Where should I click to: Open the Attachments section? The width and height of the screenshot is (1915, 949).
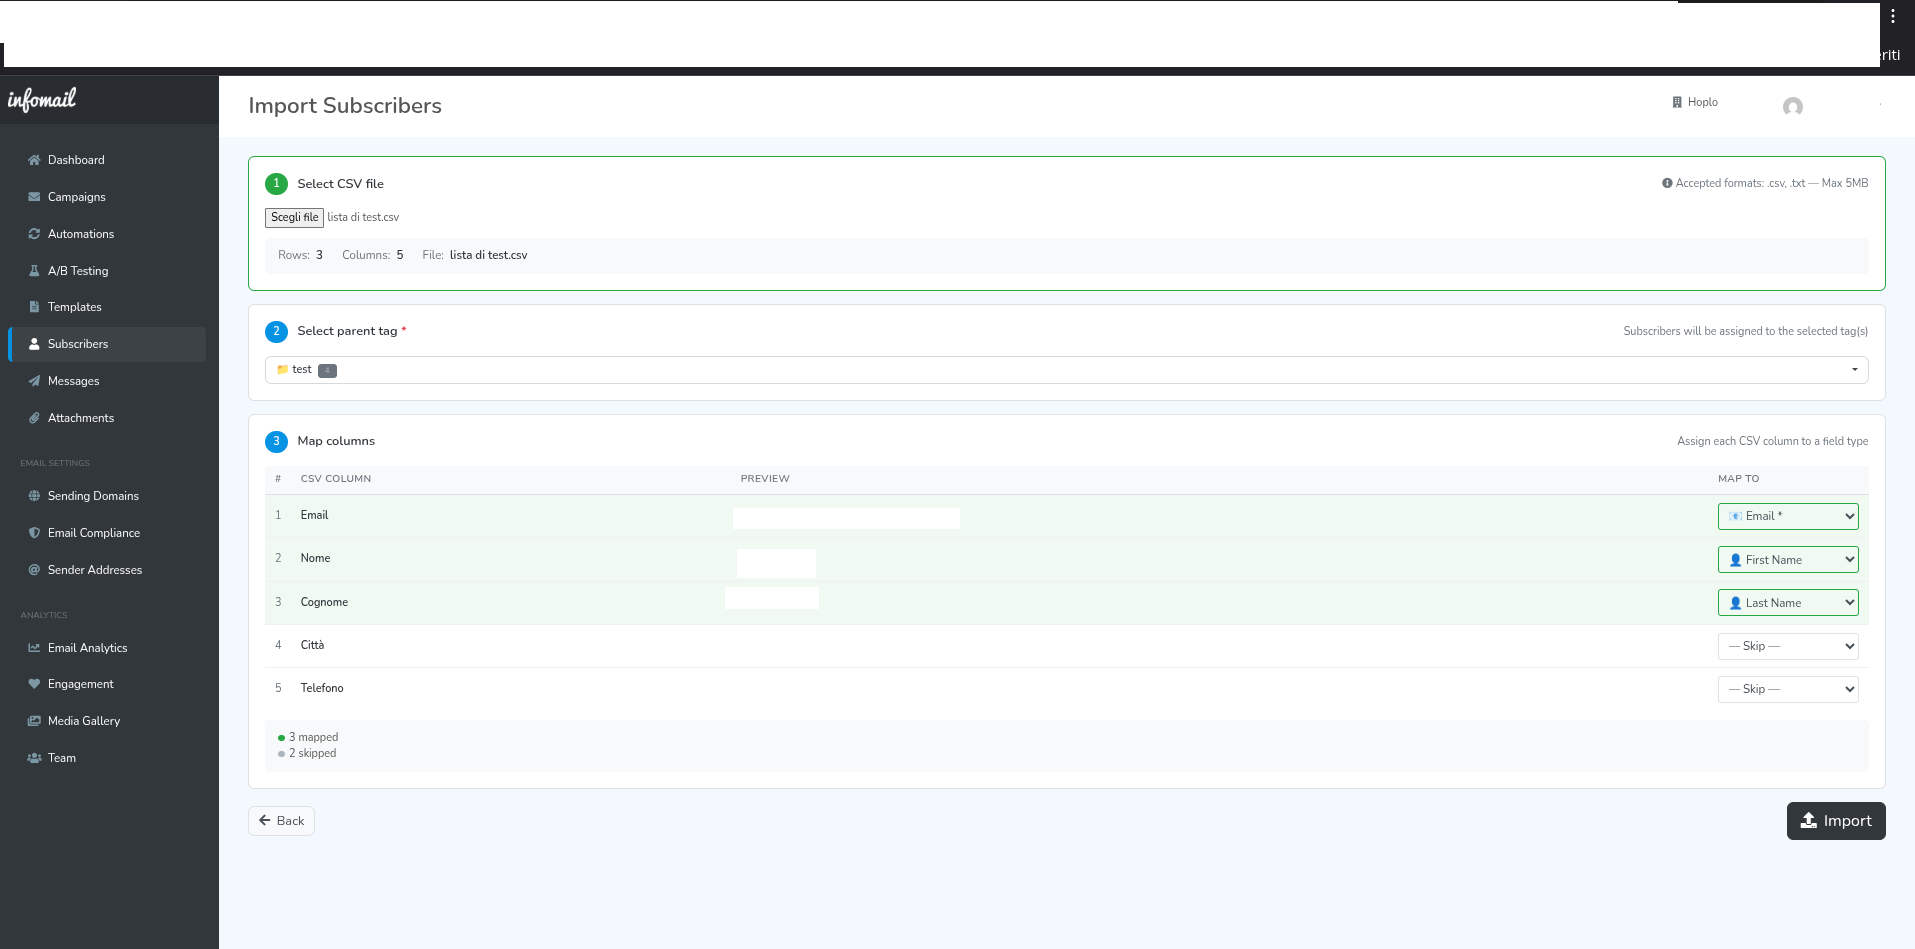point(80,418)
